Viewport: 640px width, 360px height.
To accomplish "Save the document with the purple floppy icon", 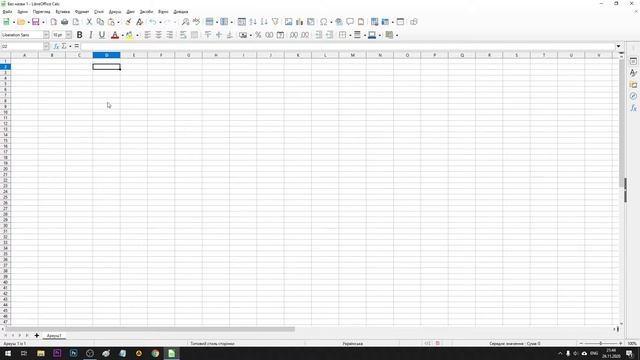I will (36, 22).
